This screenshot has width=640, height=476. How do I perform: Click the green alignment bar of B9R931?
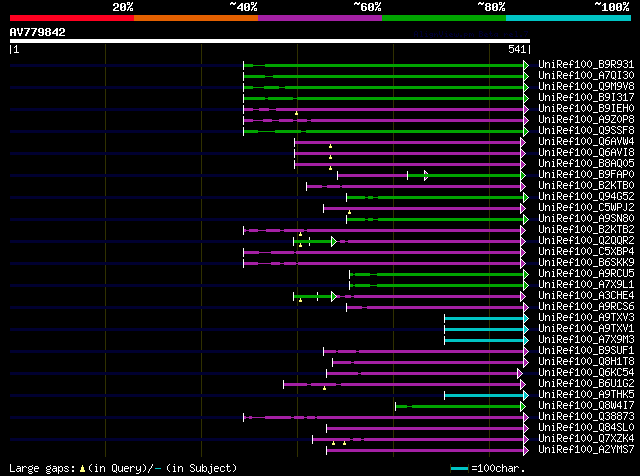click(384, 65)
